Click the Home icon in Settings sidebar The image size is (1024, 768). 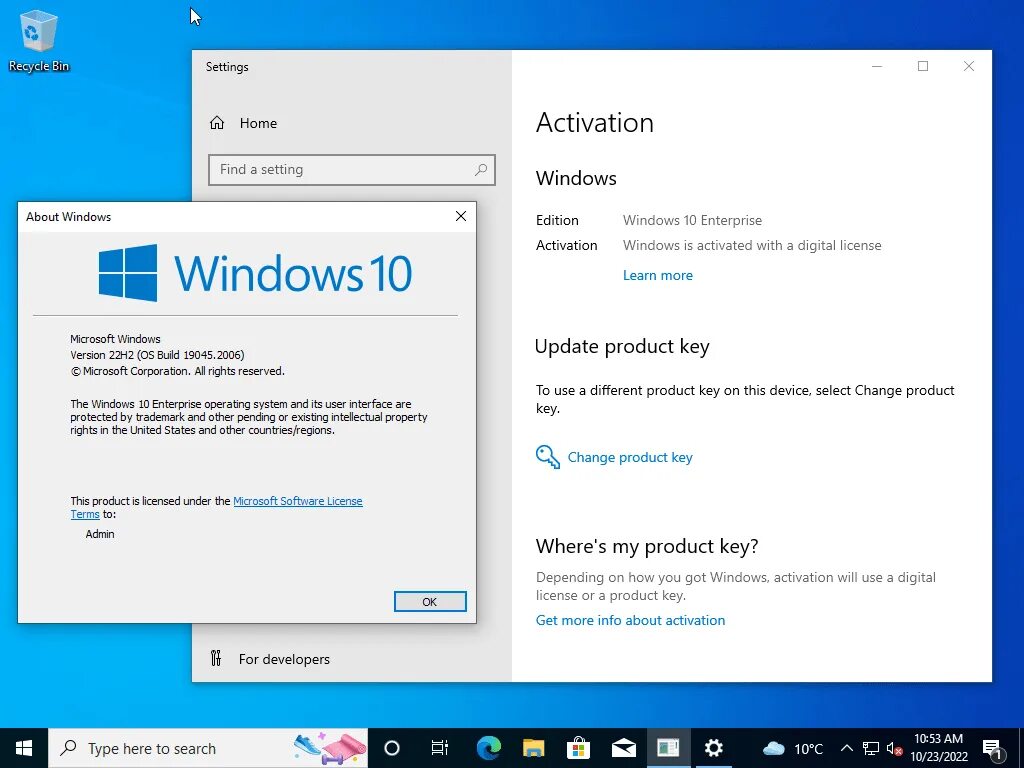click(x=217, y=123)
